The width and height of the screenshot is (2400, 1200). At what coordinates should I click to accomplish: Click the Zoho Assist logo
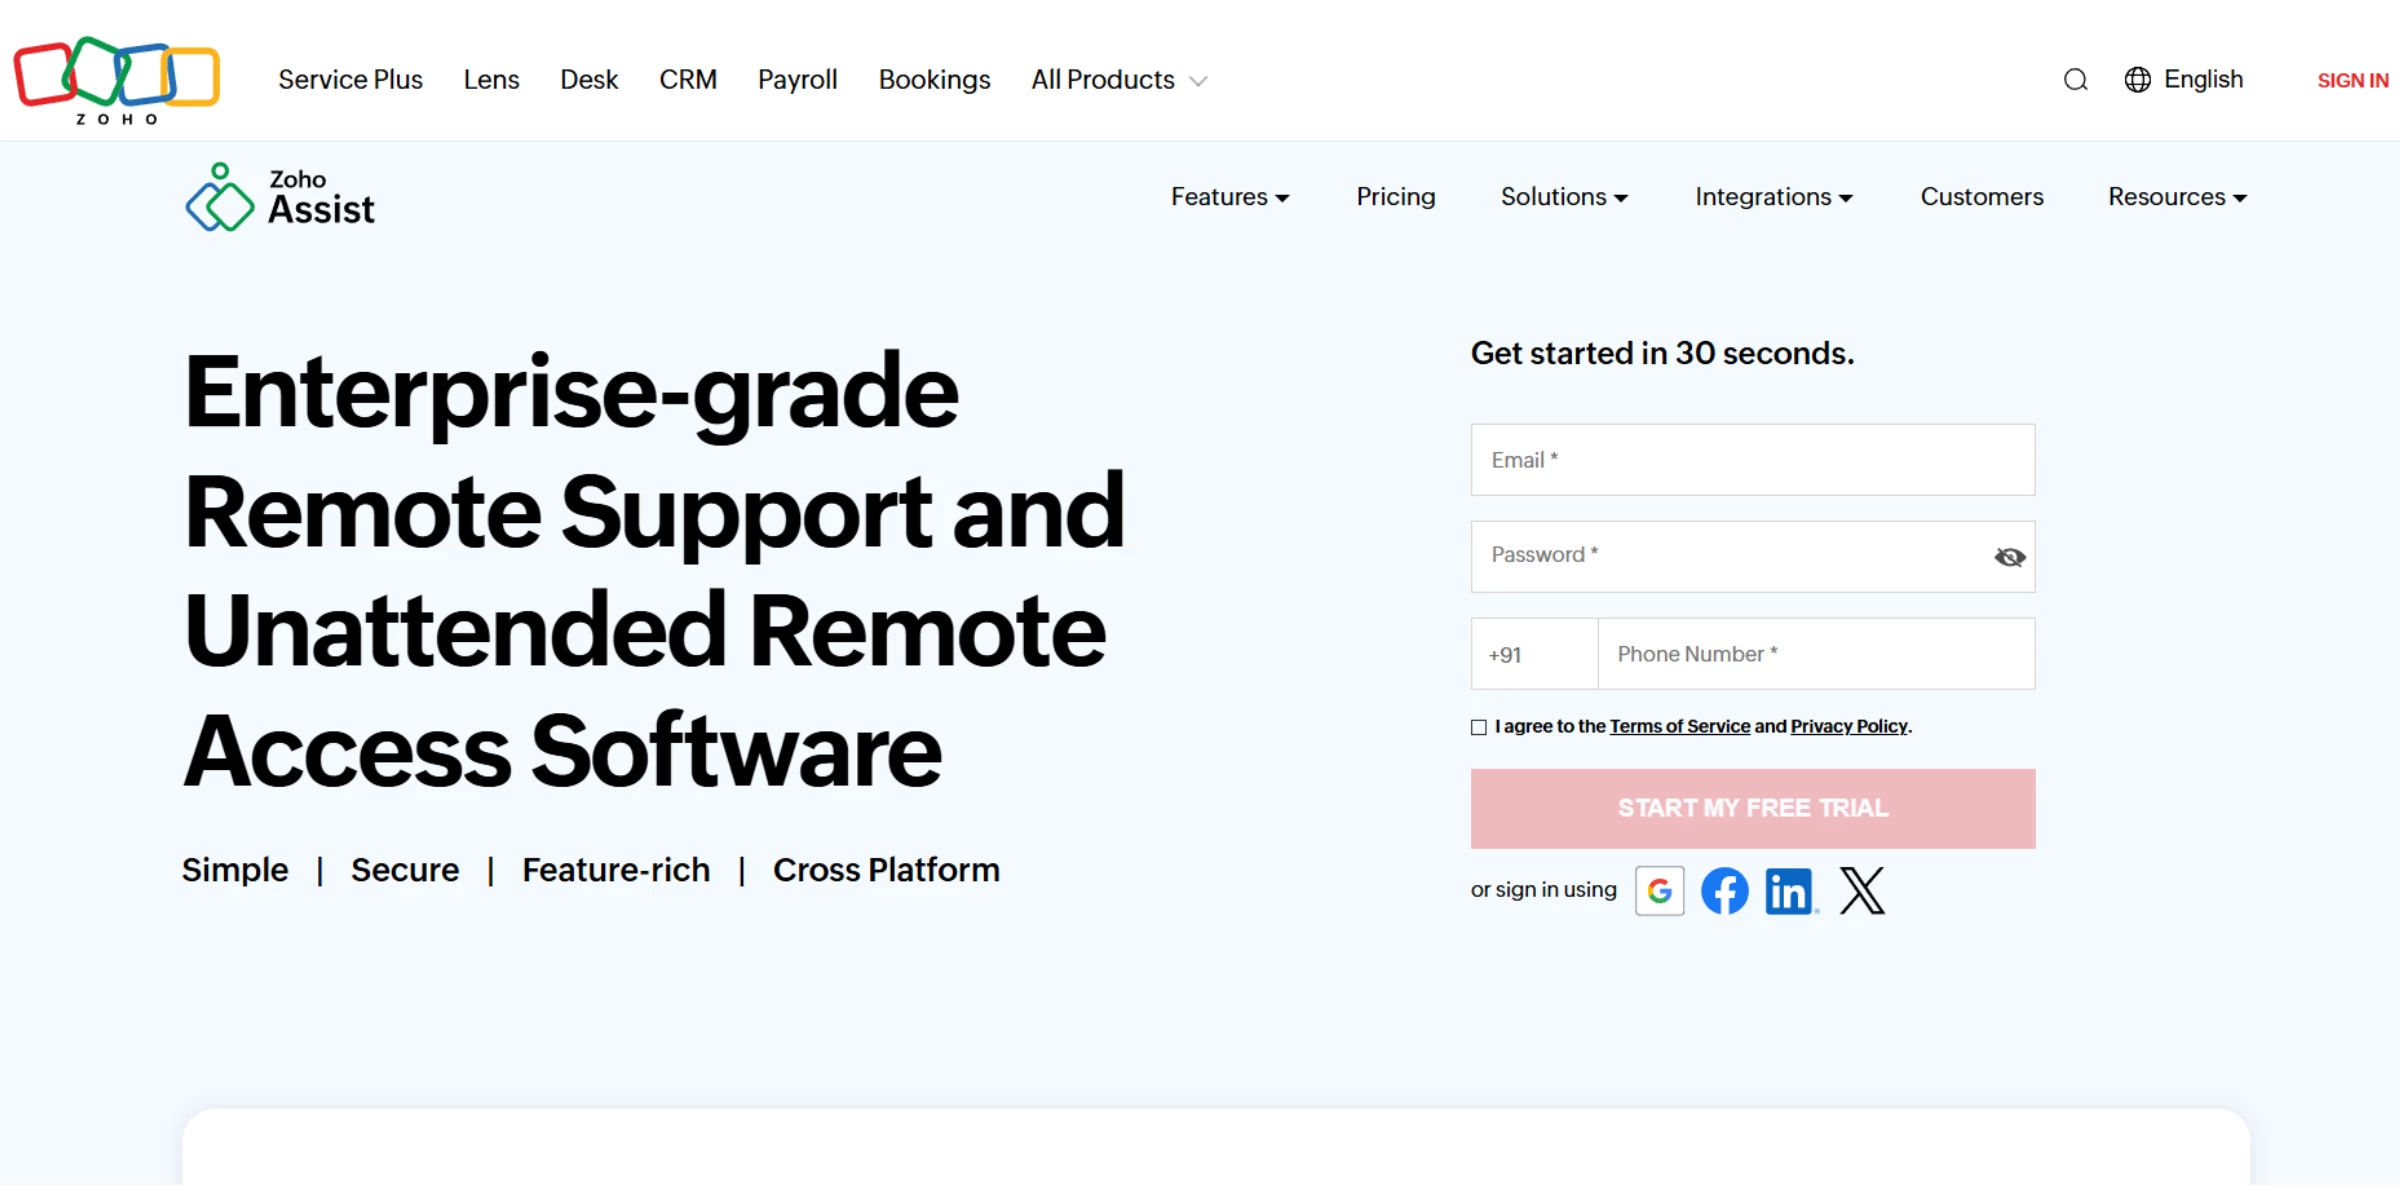pyautogui.click(x=280, y=198)
